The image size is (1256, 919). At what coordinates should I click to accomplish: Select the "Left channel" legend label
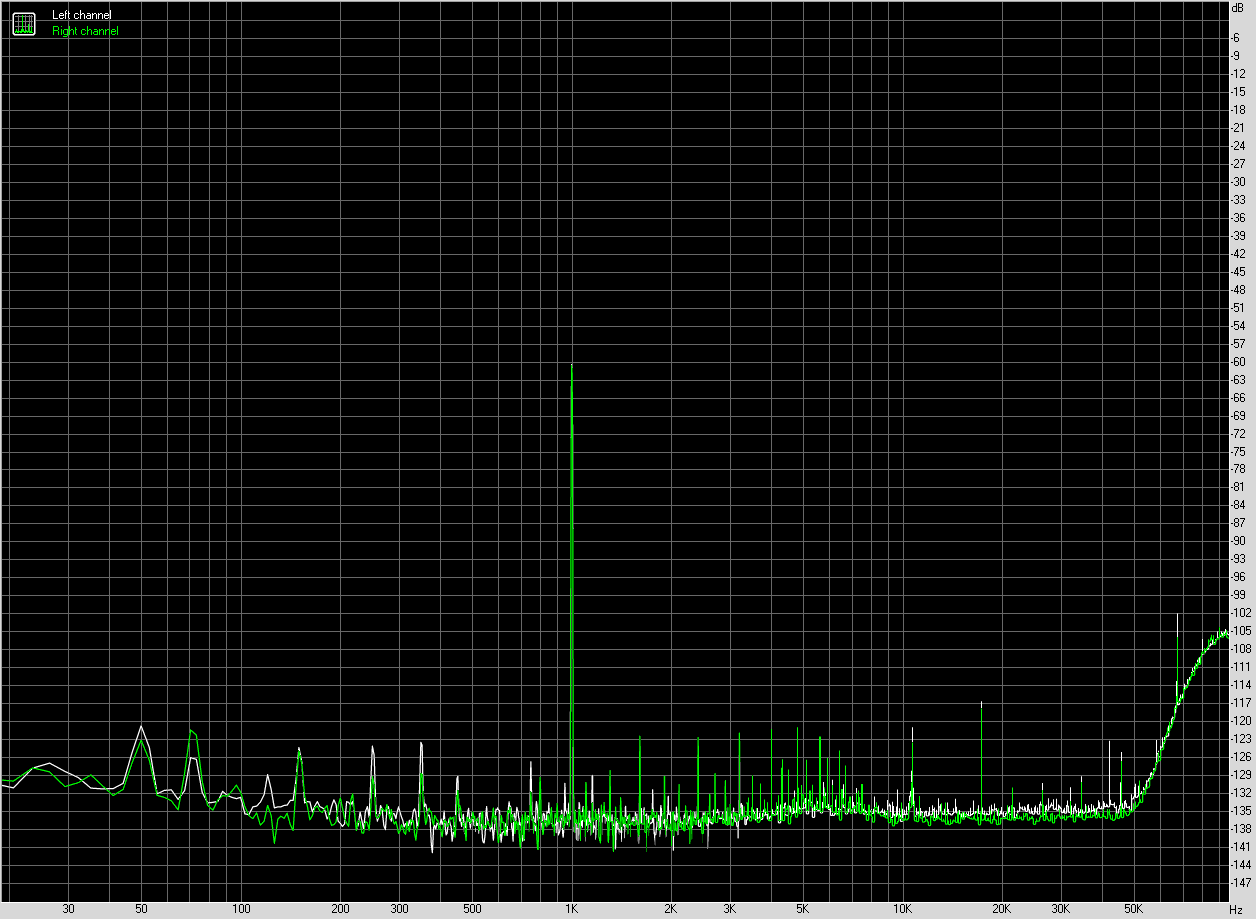82,15
